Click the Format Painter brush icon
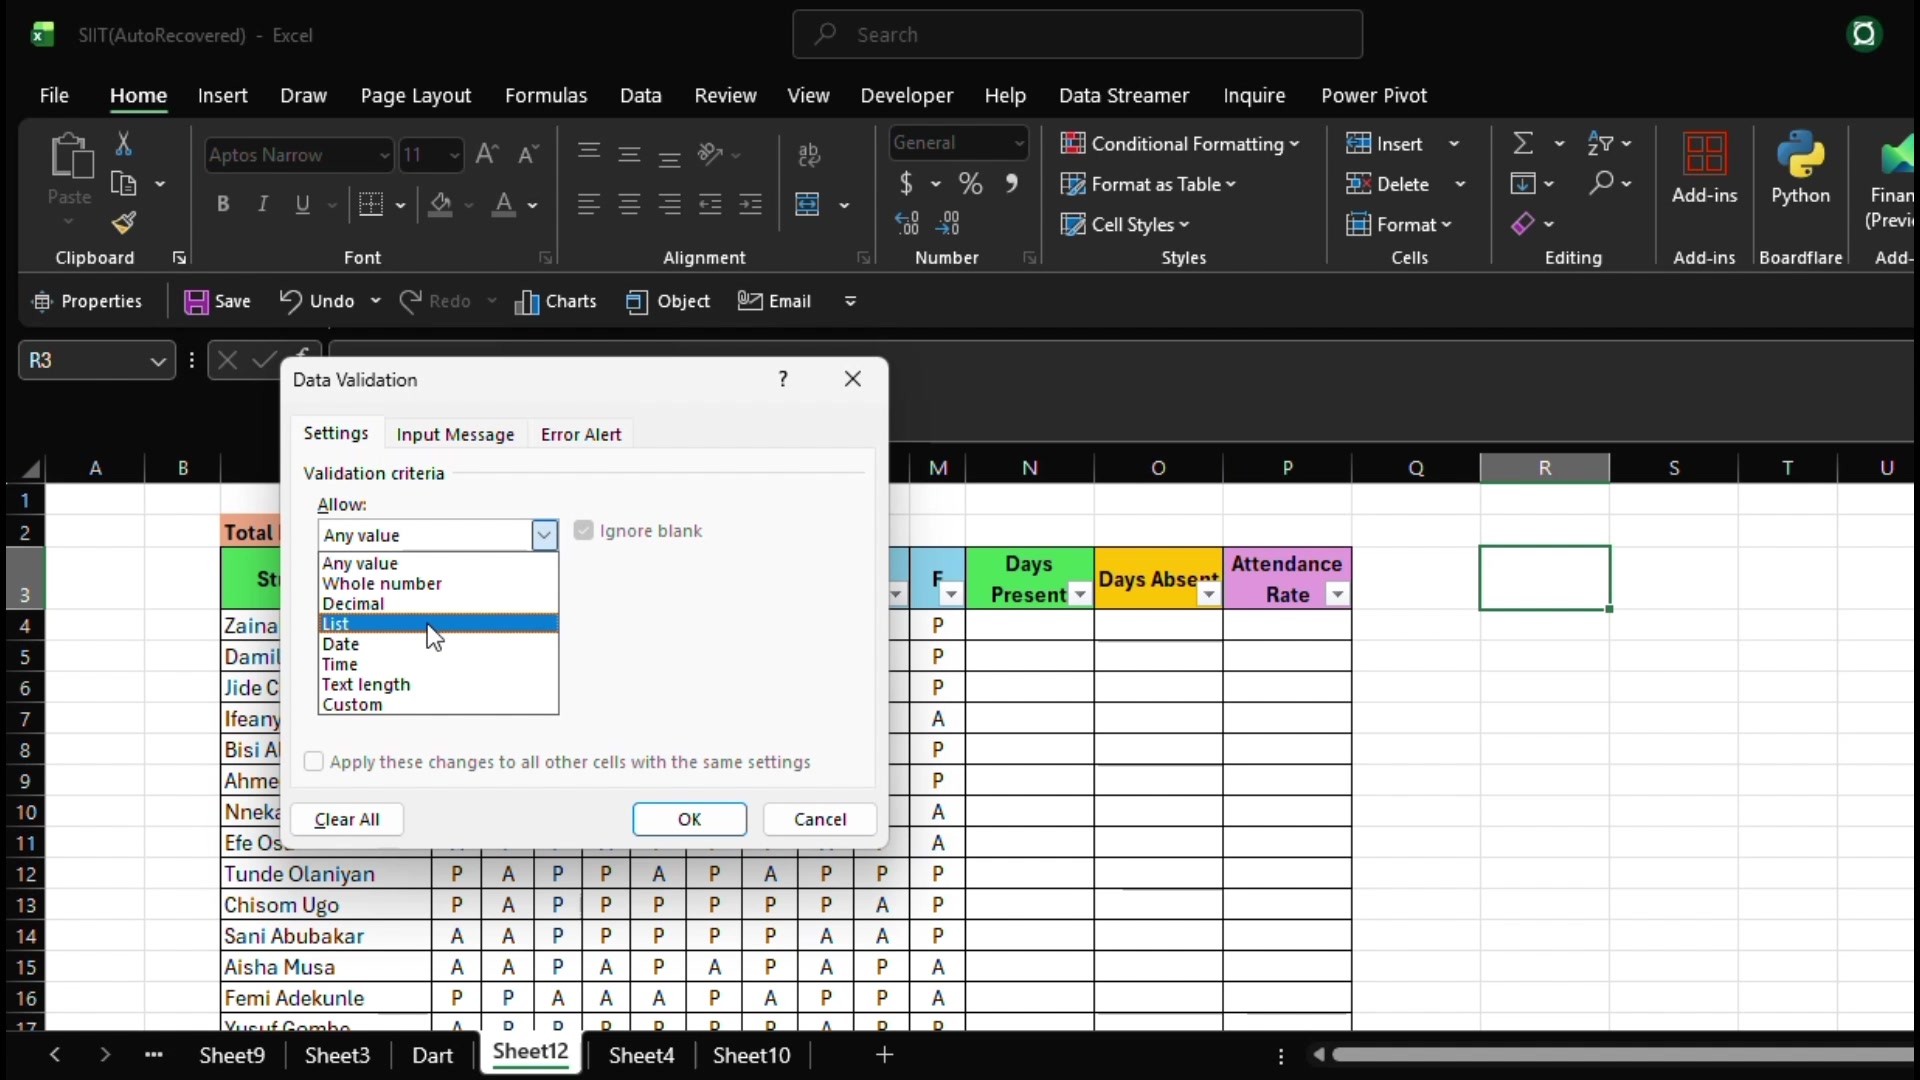This screenshot has width=1920, height=1080. click(124, 222)
